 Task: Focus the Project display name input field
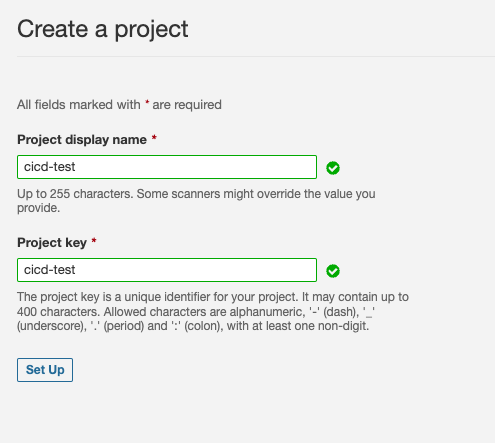(167, 167)
